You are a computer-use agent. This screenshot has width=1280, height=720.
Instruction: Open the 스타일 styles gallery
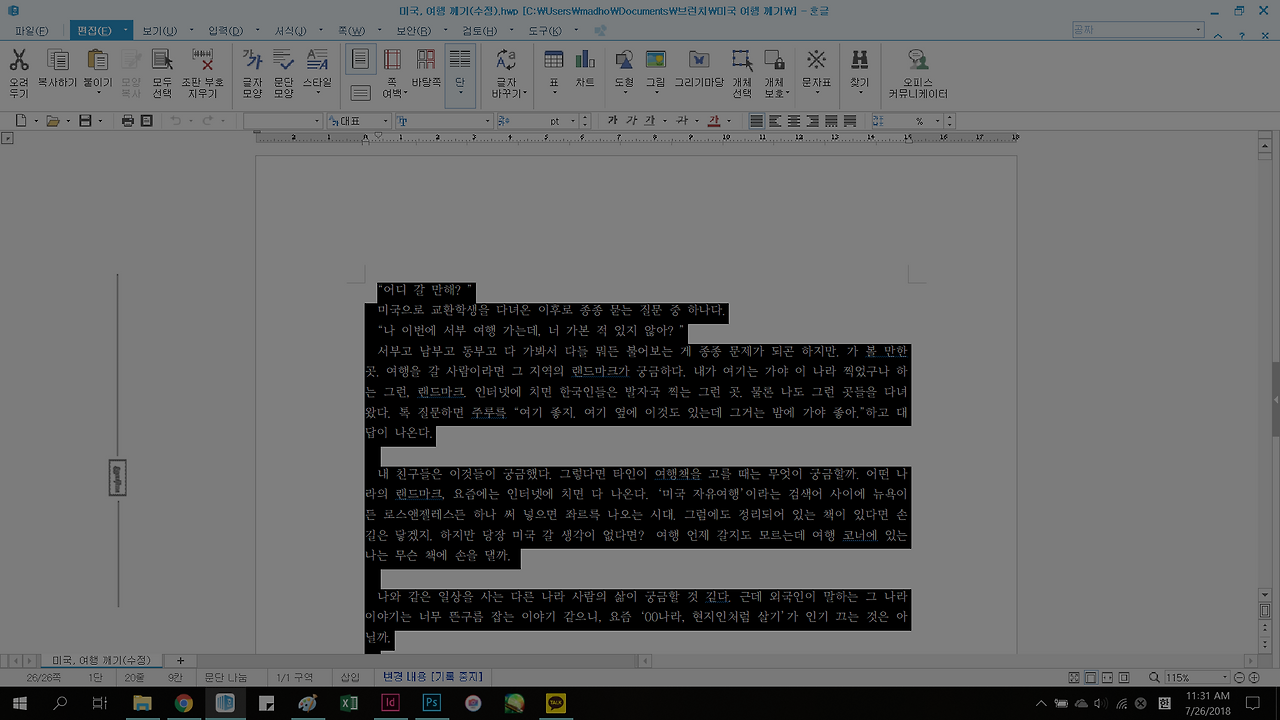[317, 60]
